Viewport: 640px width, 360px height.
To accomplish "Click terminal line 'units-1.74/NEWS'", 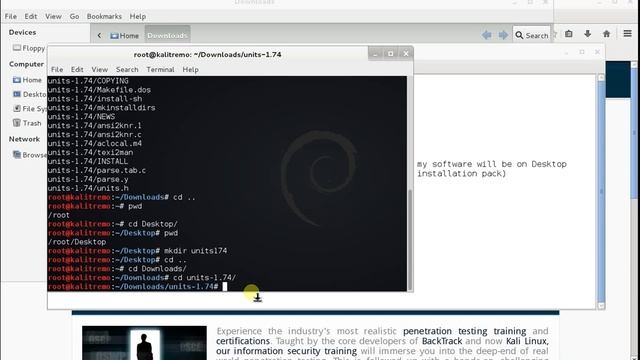I will (81, 117).
